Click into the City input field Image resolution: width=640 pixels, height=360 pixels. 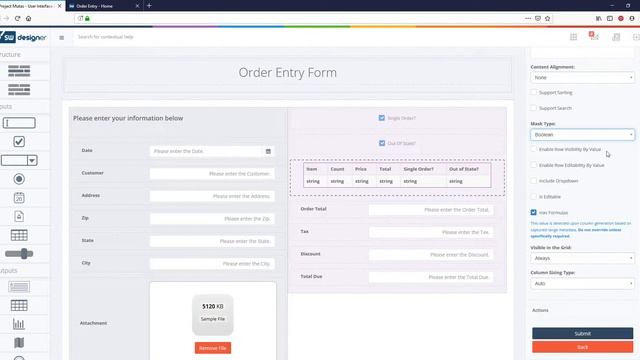[212, 264]
